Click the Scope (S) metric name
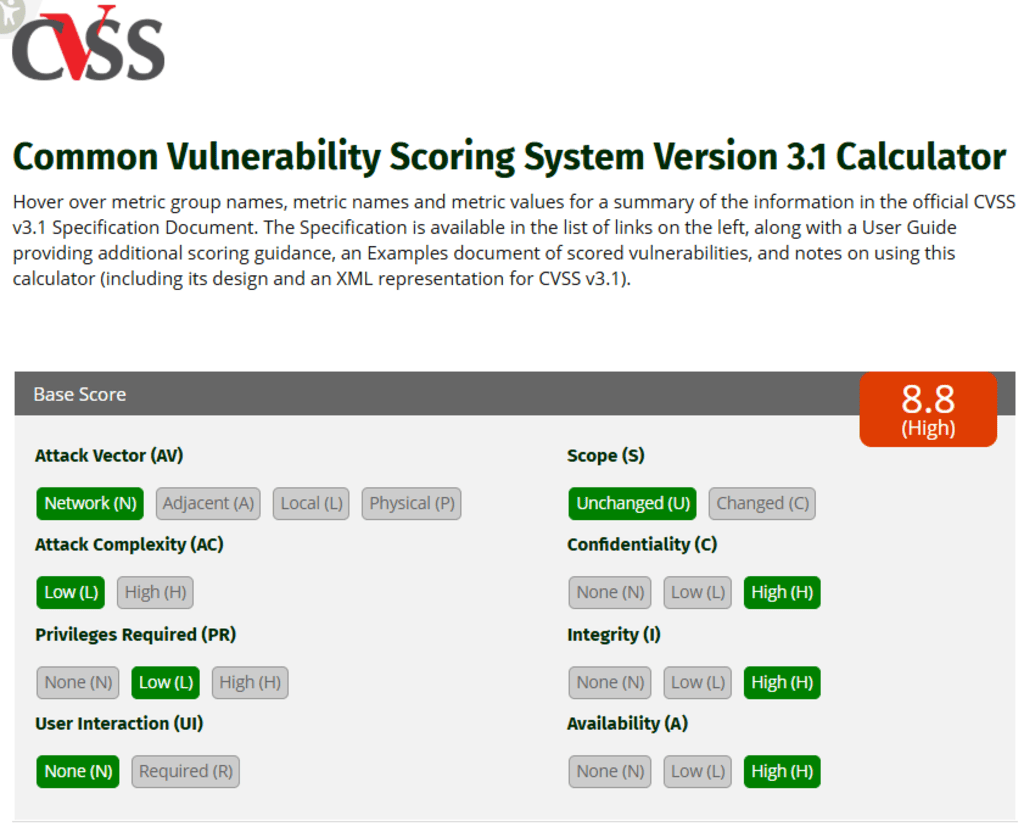Image resolution: width=1024 pixels, height=832 pixels. coord(605,455)
